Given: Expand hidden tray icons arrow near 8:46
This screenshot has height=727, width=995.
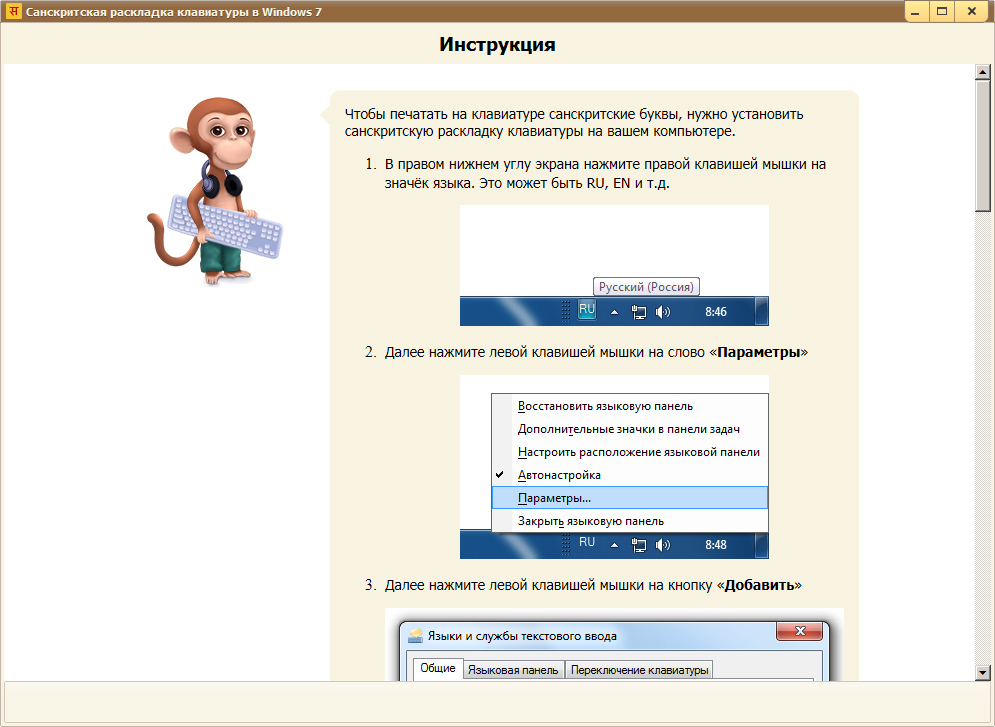Looking at the screenshot, I should [615, 312].
